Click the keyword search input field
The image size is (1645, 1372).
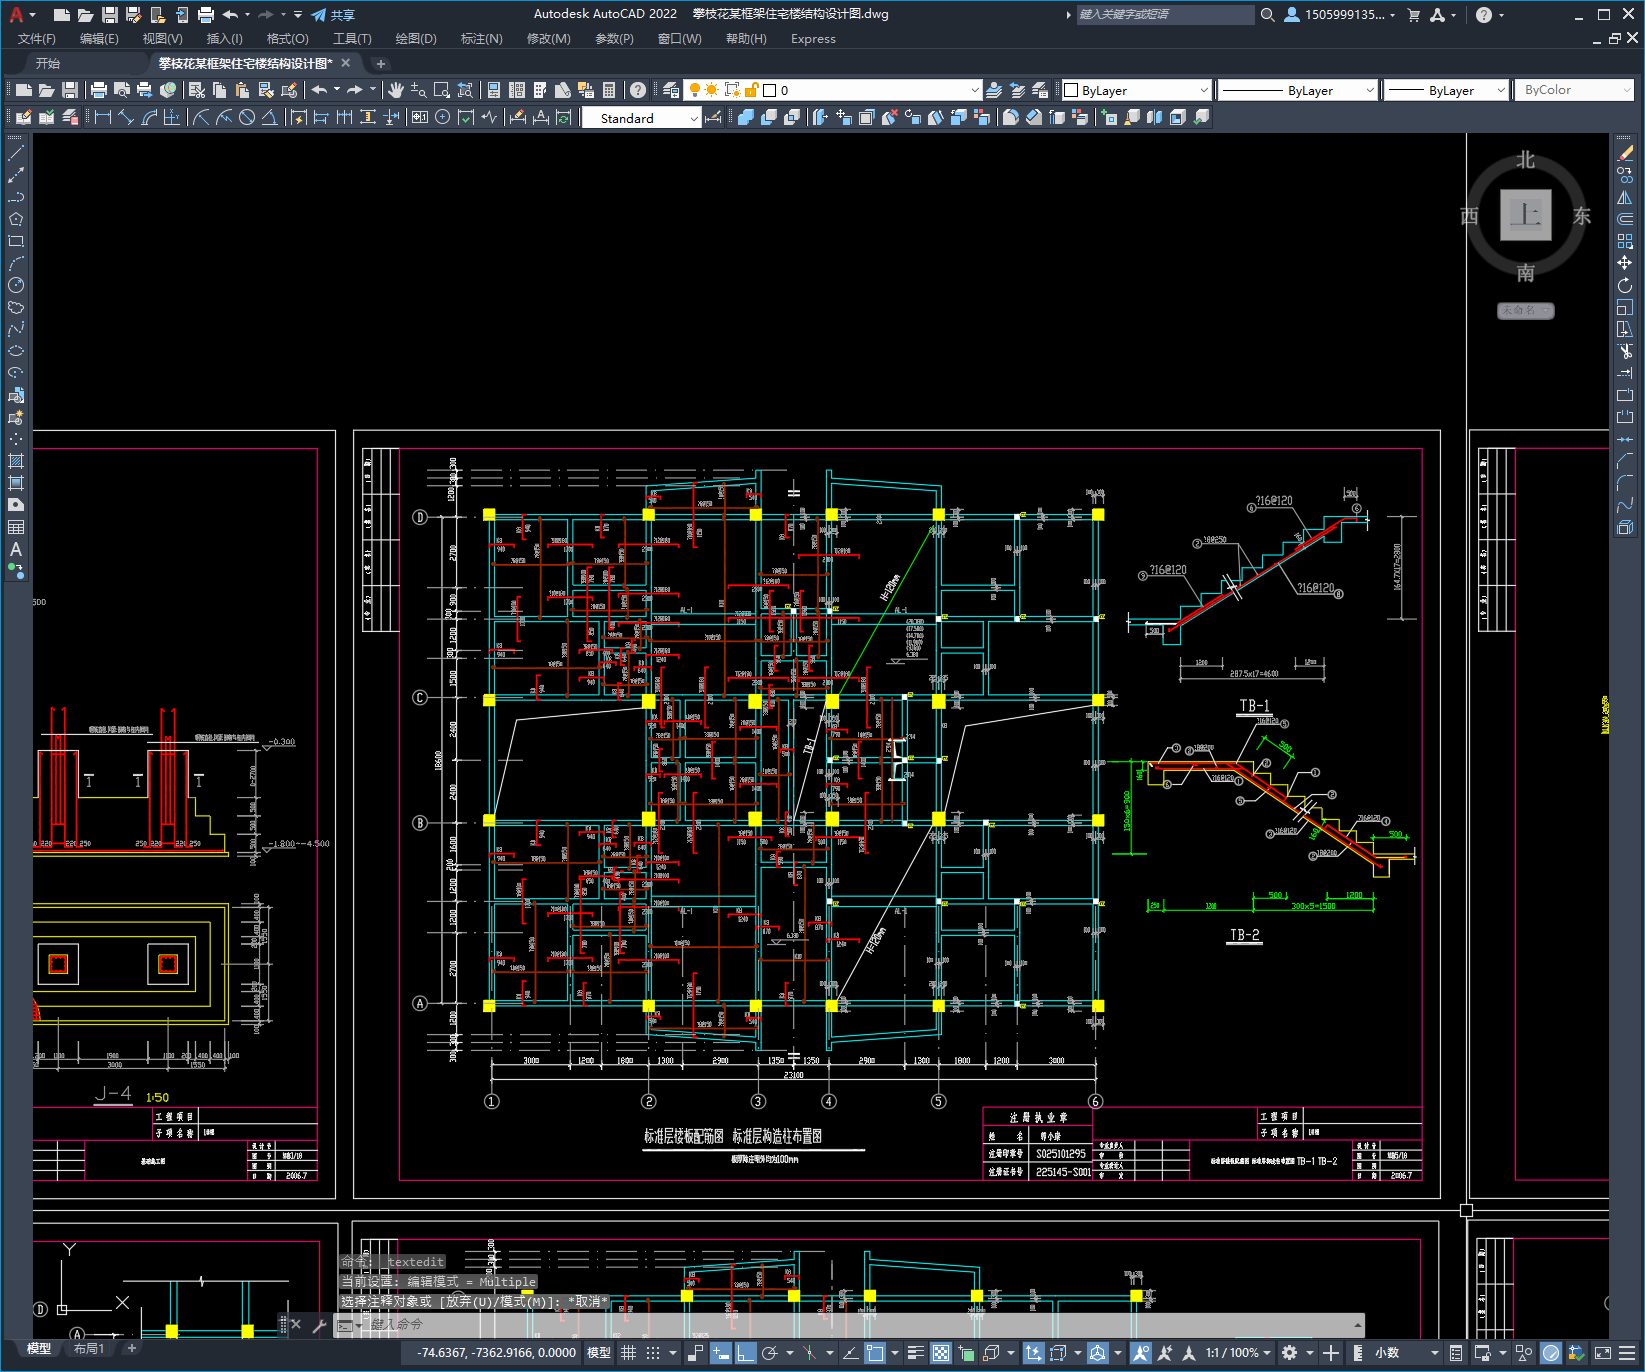click(x=1165, y=15)
